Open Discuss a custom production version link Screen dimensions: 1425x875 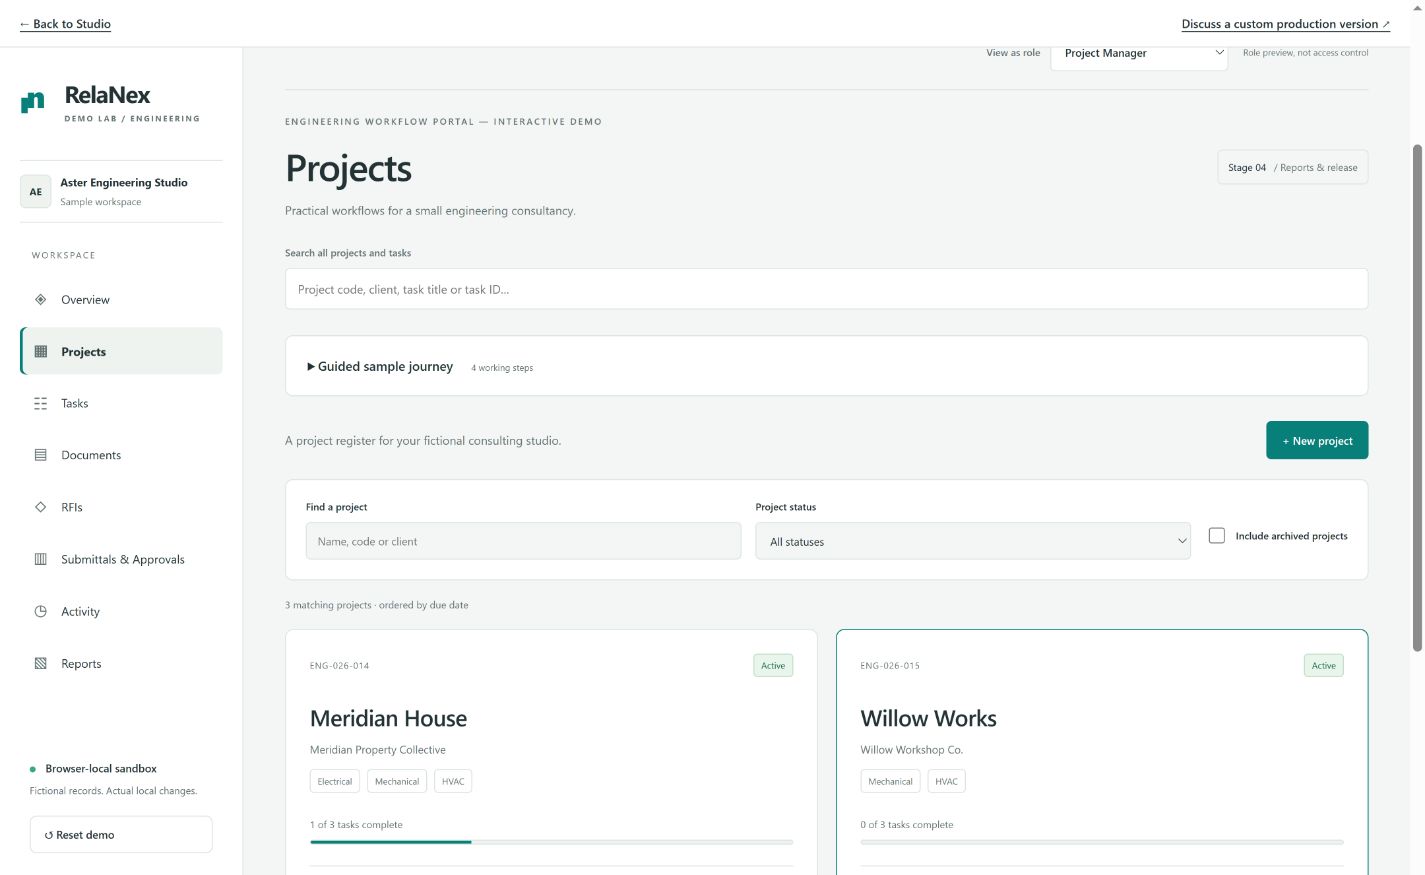pyautogui.click(x=1285, y=24)
